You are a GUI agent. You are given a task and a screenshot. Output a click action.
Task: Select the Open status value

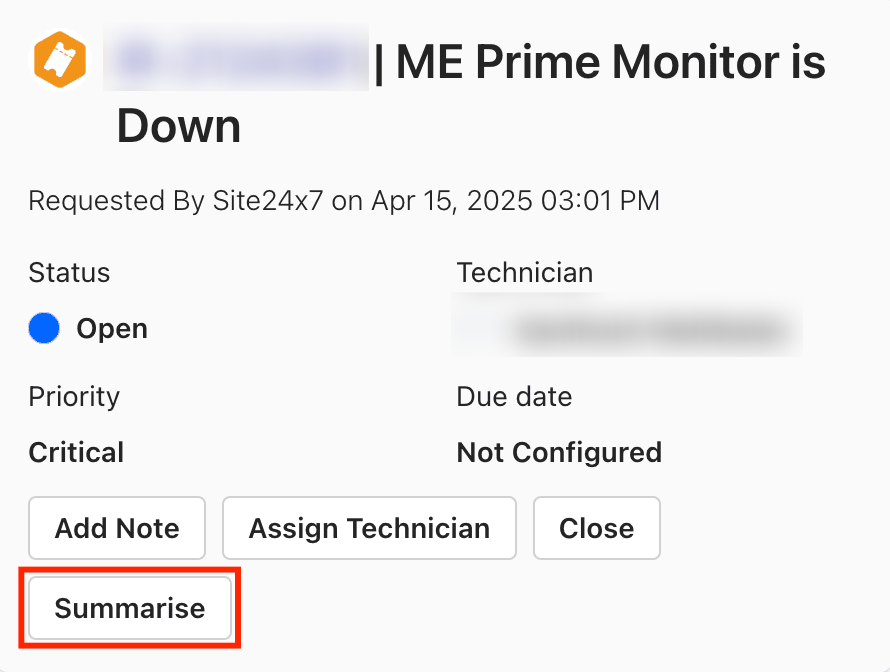click(112, 329)
